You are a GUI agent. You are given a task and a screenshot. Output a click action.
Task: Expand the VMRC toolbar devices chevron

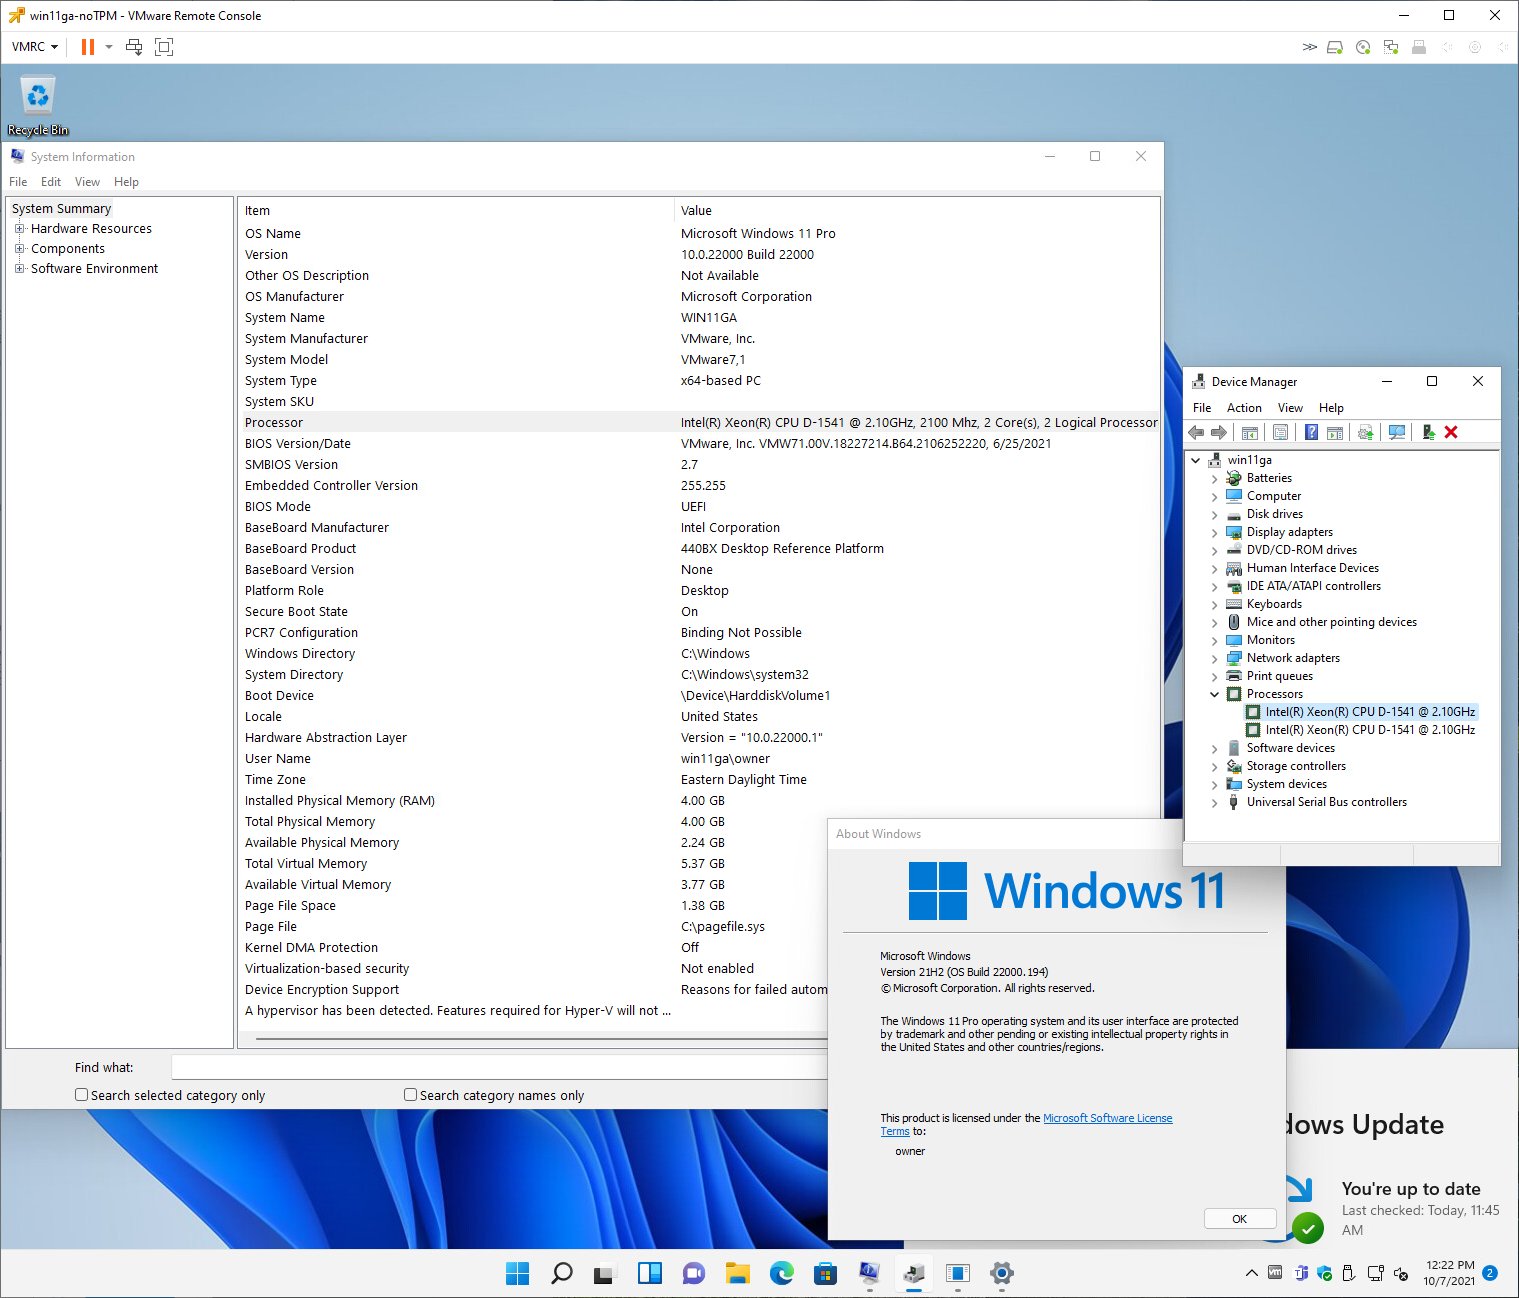[1309, 47]
